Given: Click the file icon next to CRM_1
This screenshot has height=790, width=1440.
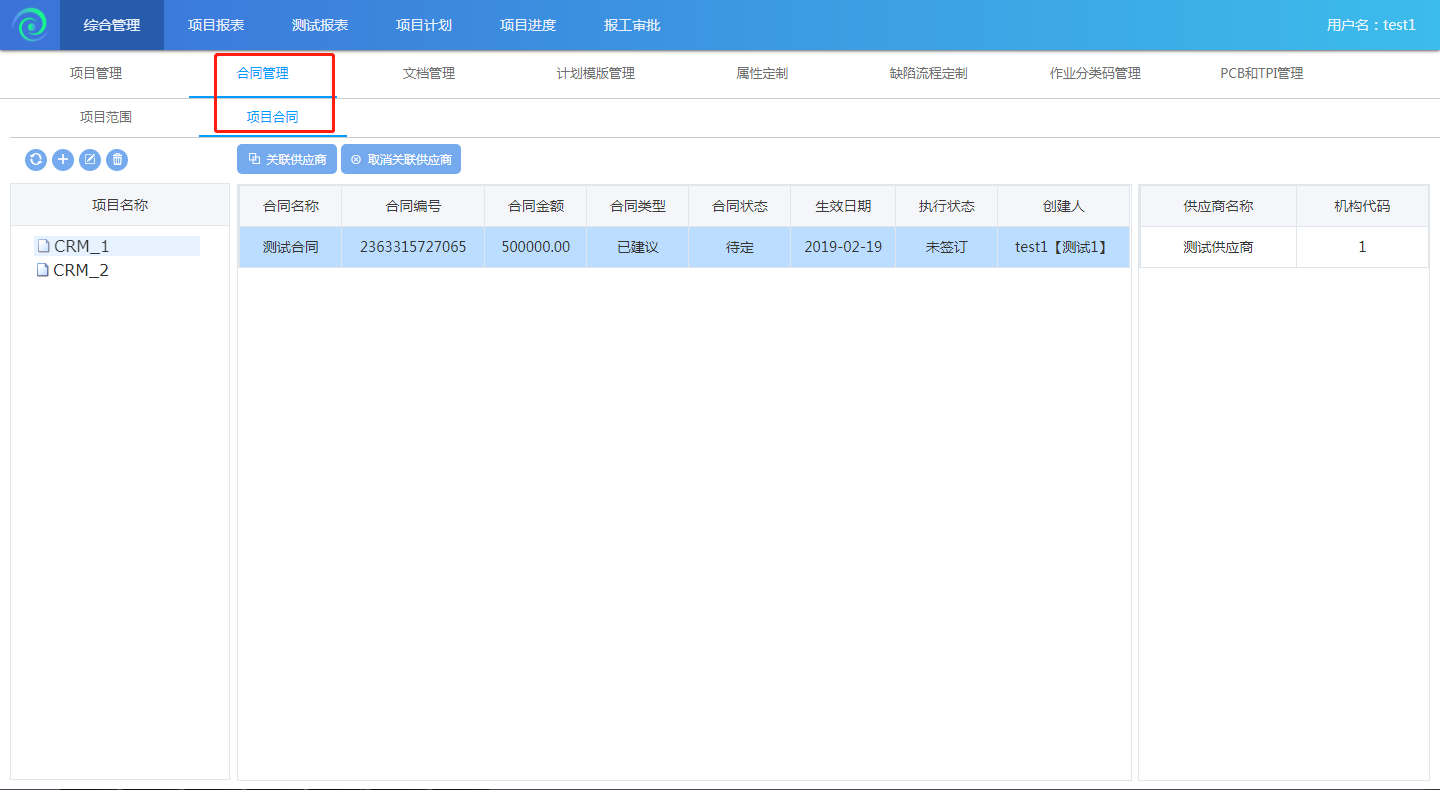Looking at the screenshot, I should pos(43,246).
